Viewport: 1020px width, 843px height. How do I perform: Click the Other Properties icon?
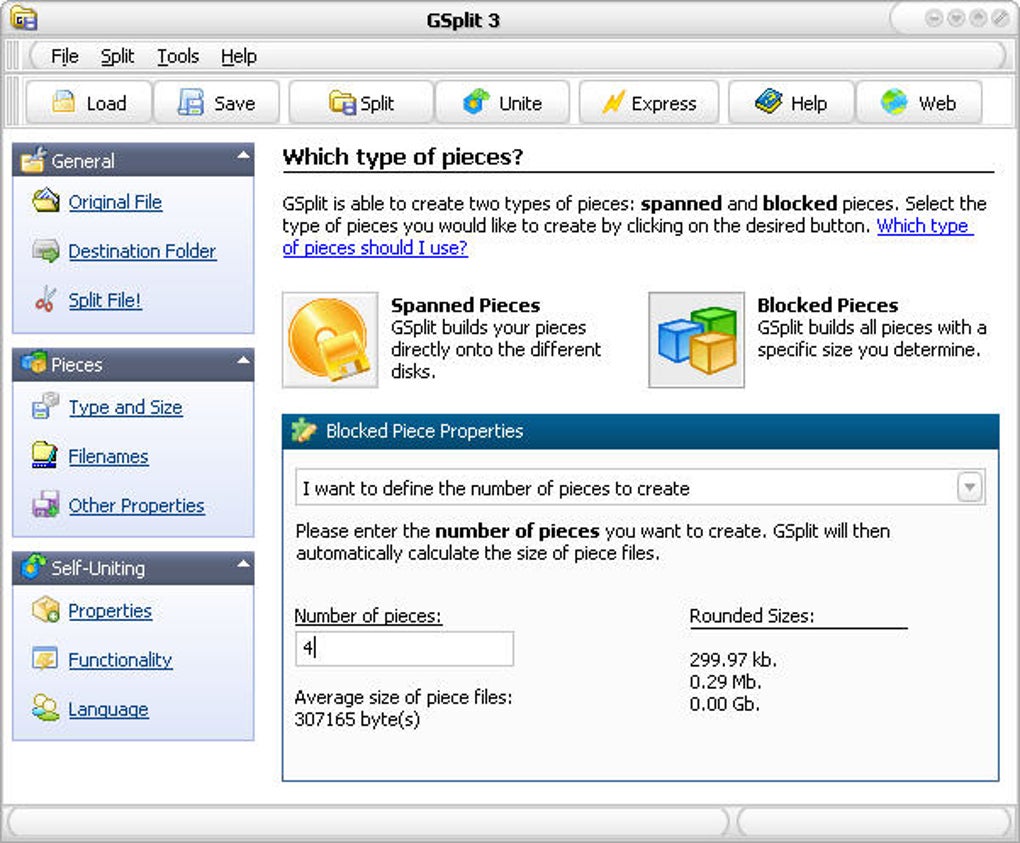pyautogui.click(x=46, y=504)
